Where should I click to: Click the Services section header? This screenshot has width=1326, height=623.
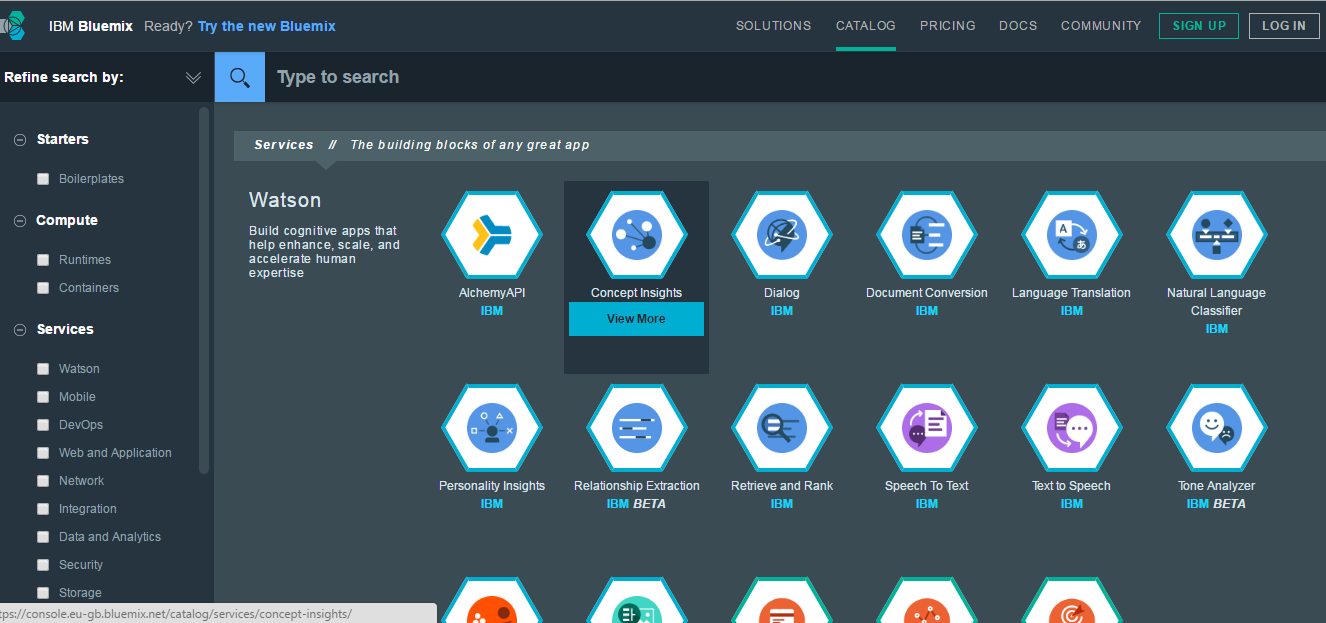(284, 145)
